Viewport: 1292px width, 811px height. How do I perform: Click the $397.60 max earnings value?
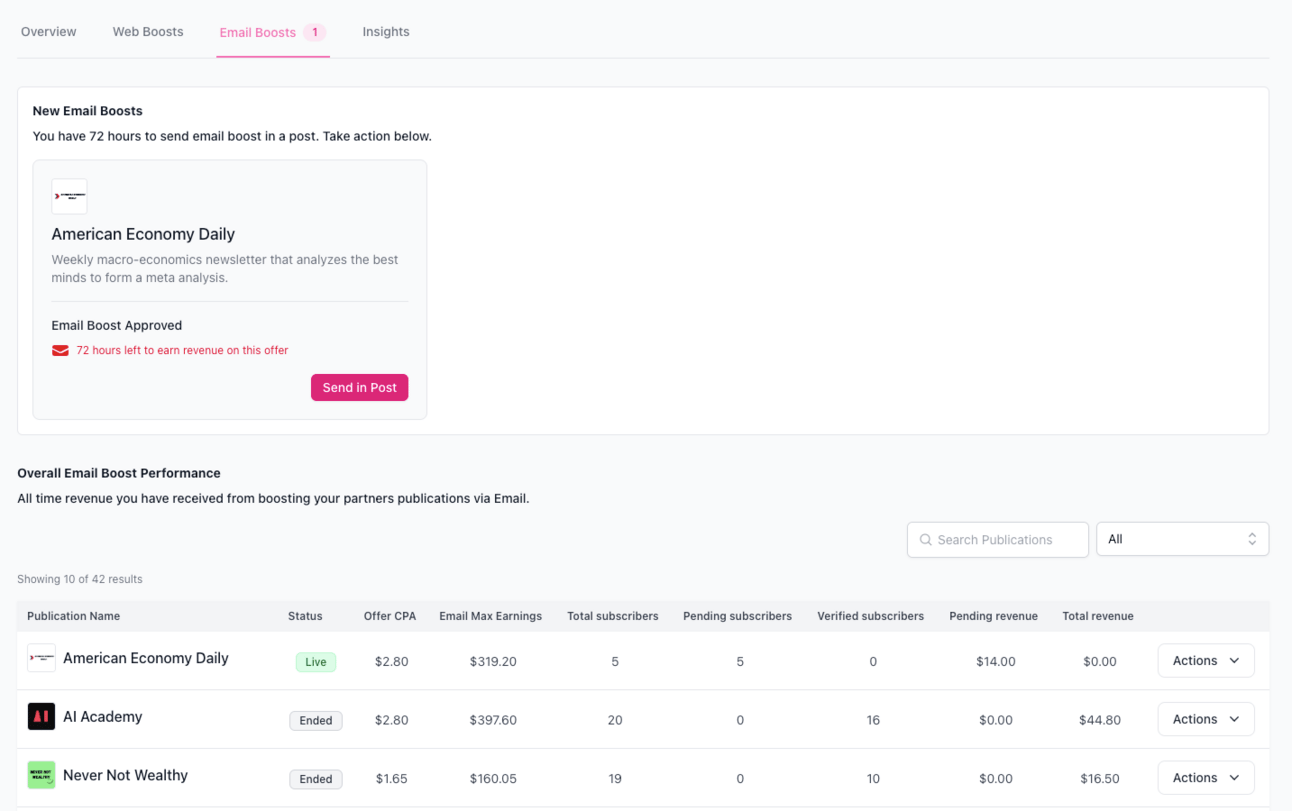tap(493, 720)
